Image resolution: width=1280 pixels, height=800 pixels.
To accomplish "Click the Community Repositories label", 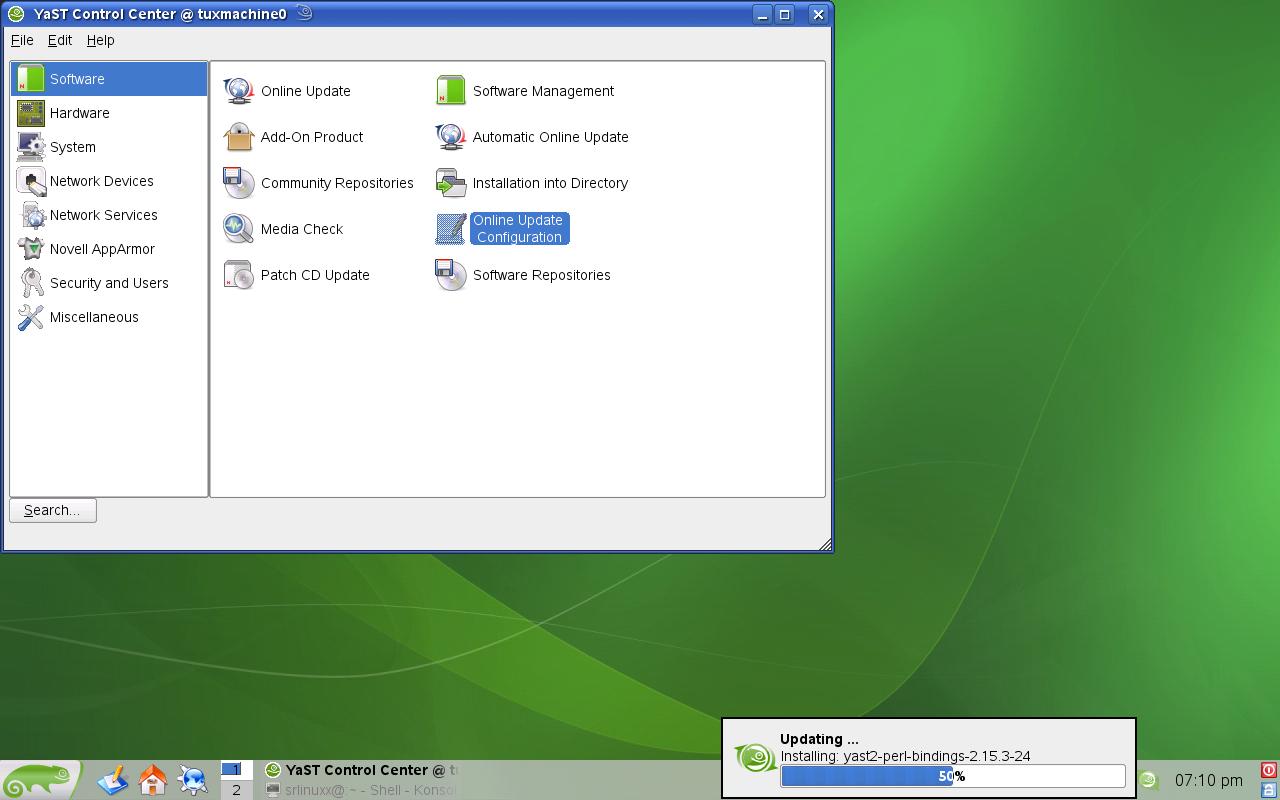I will tap(337, 183).
